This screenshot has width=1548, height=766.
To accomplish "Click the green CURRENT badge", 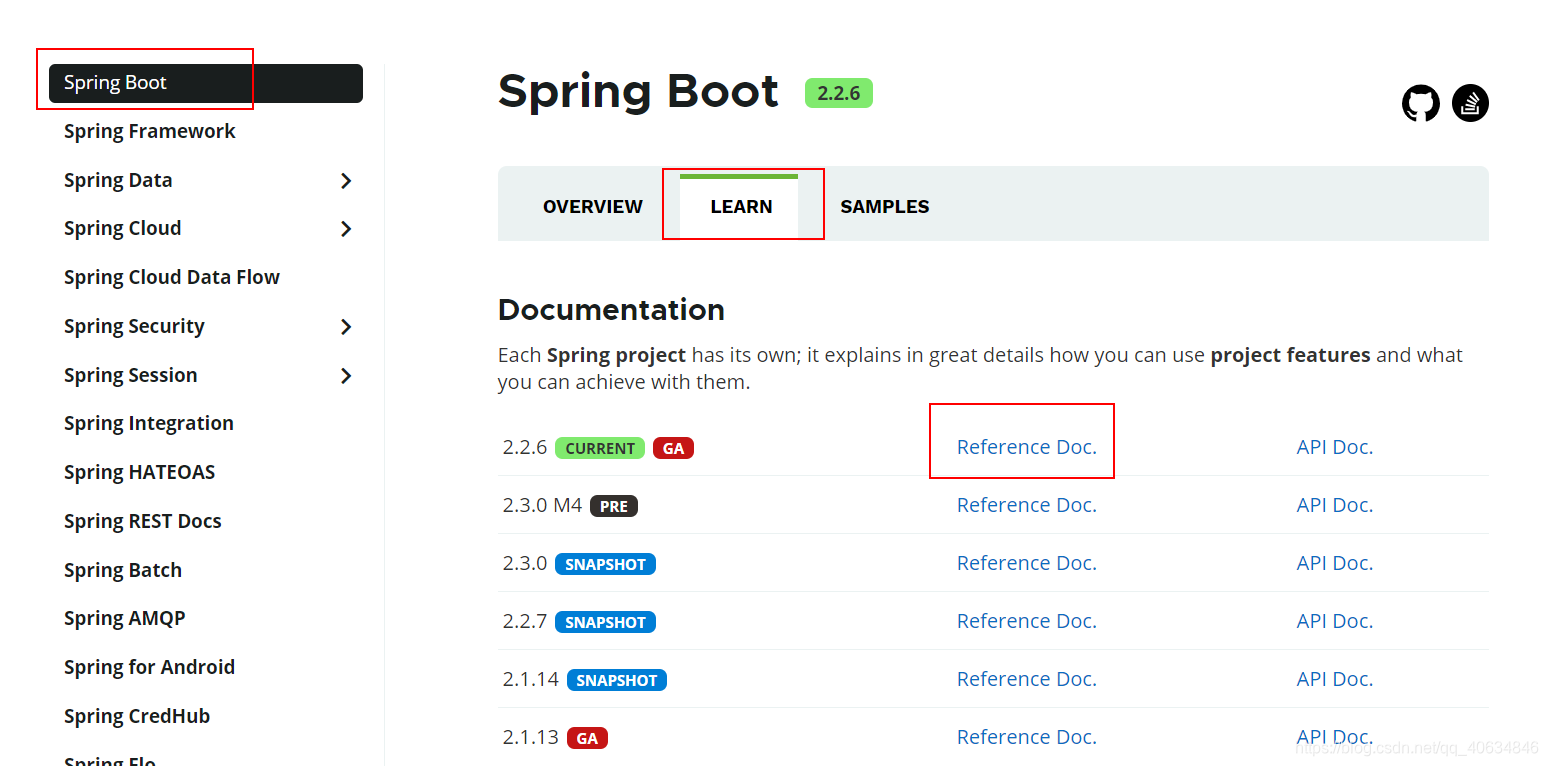I will pos(600,448).
